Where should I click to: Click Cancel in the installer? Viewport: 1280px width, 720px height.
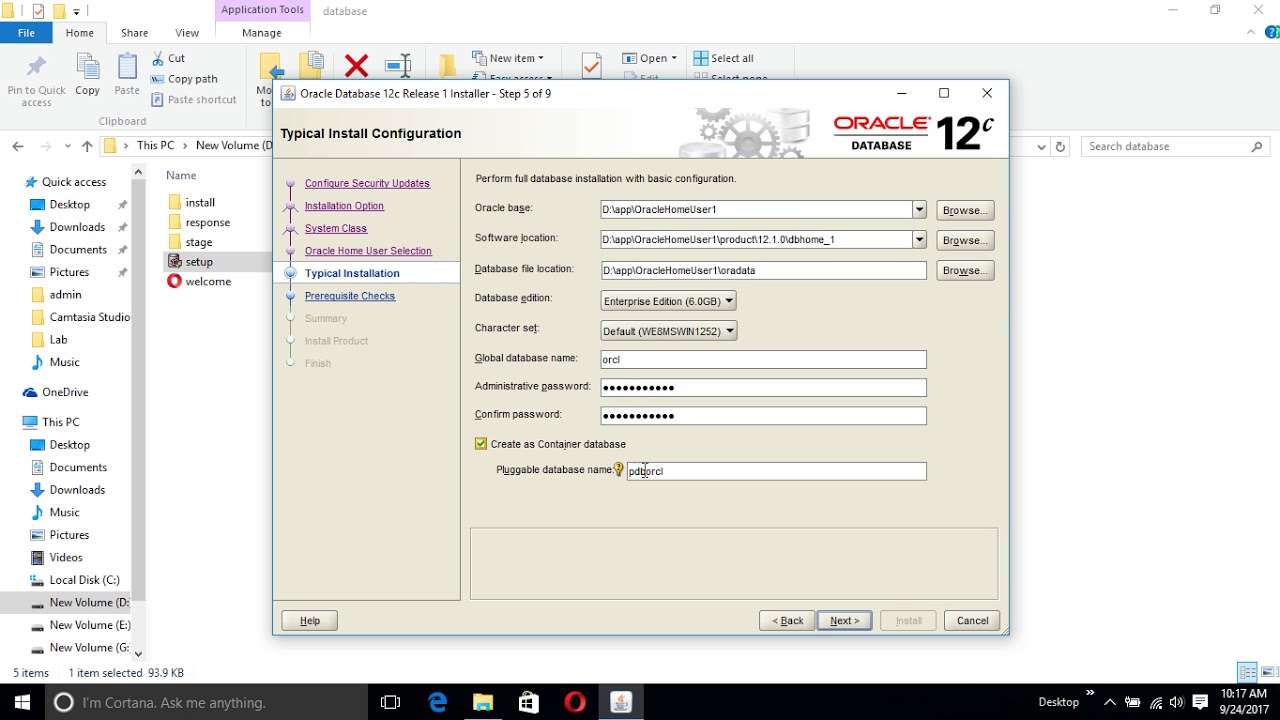(972, 621)
